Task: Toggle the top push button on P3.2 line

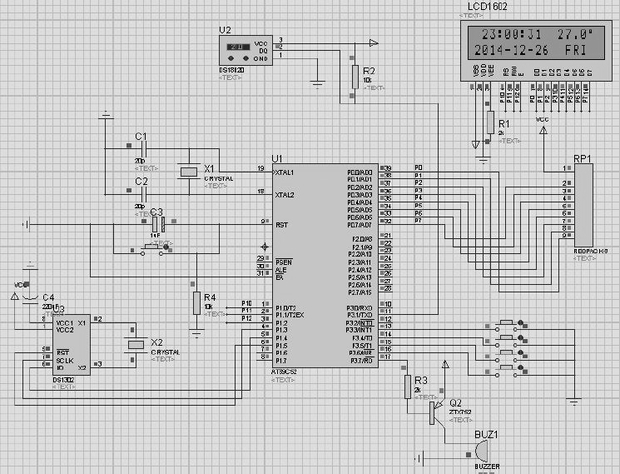Action: click(x=507, y=325)
